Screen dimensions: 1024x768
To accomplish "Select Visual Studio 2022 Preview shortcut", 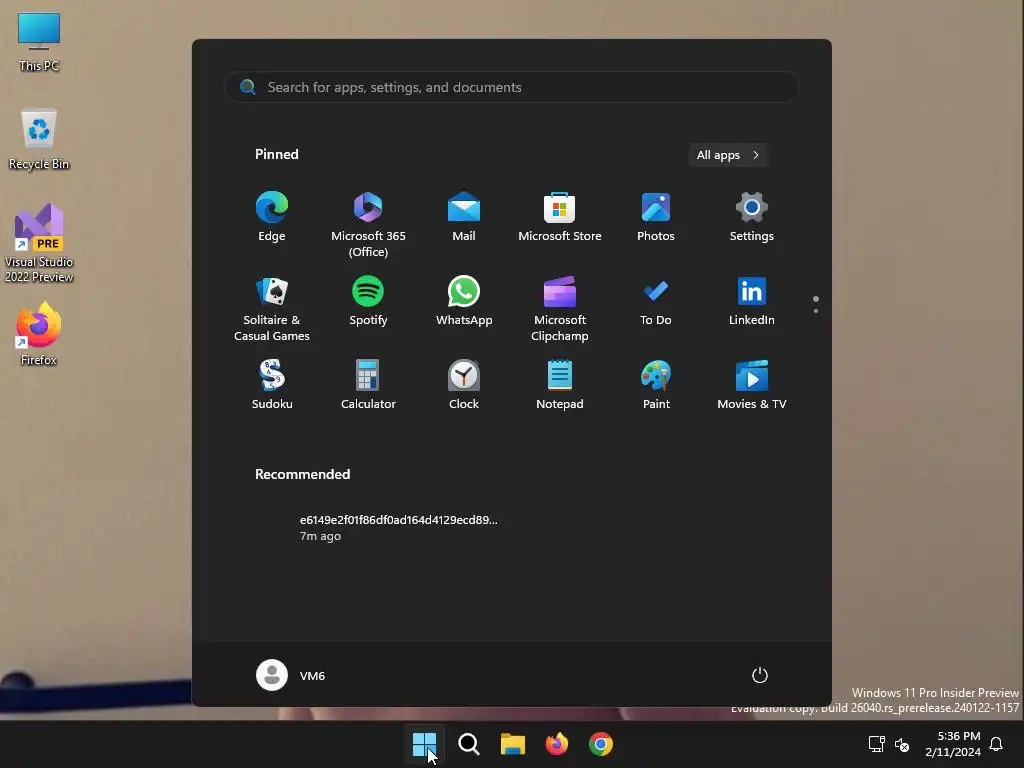I will [x=39, y=244].
